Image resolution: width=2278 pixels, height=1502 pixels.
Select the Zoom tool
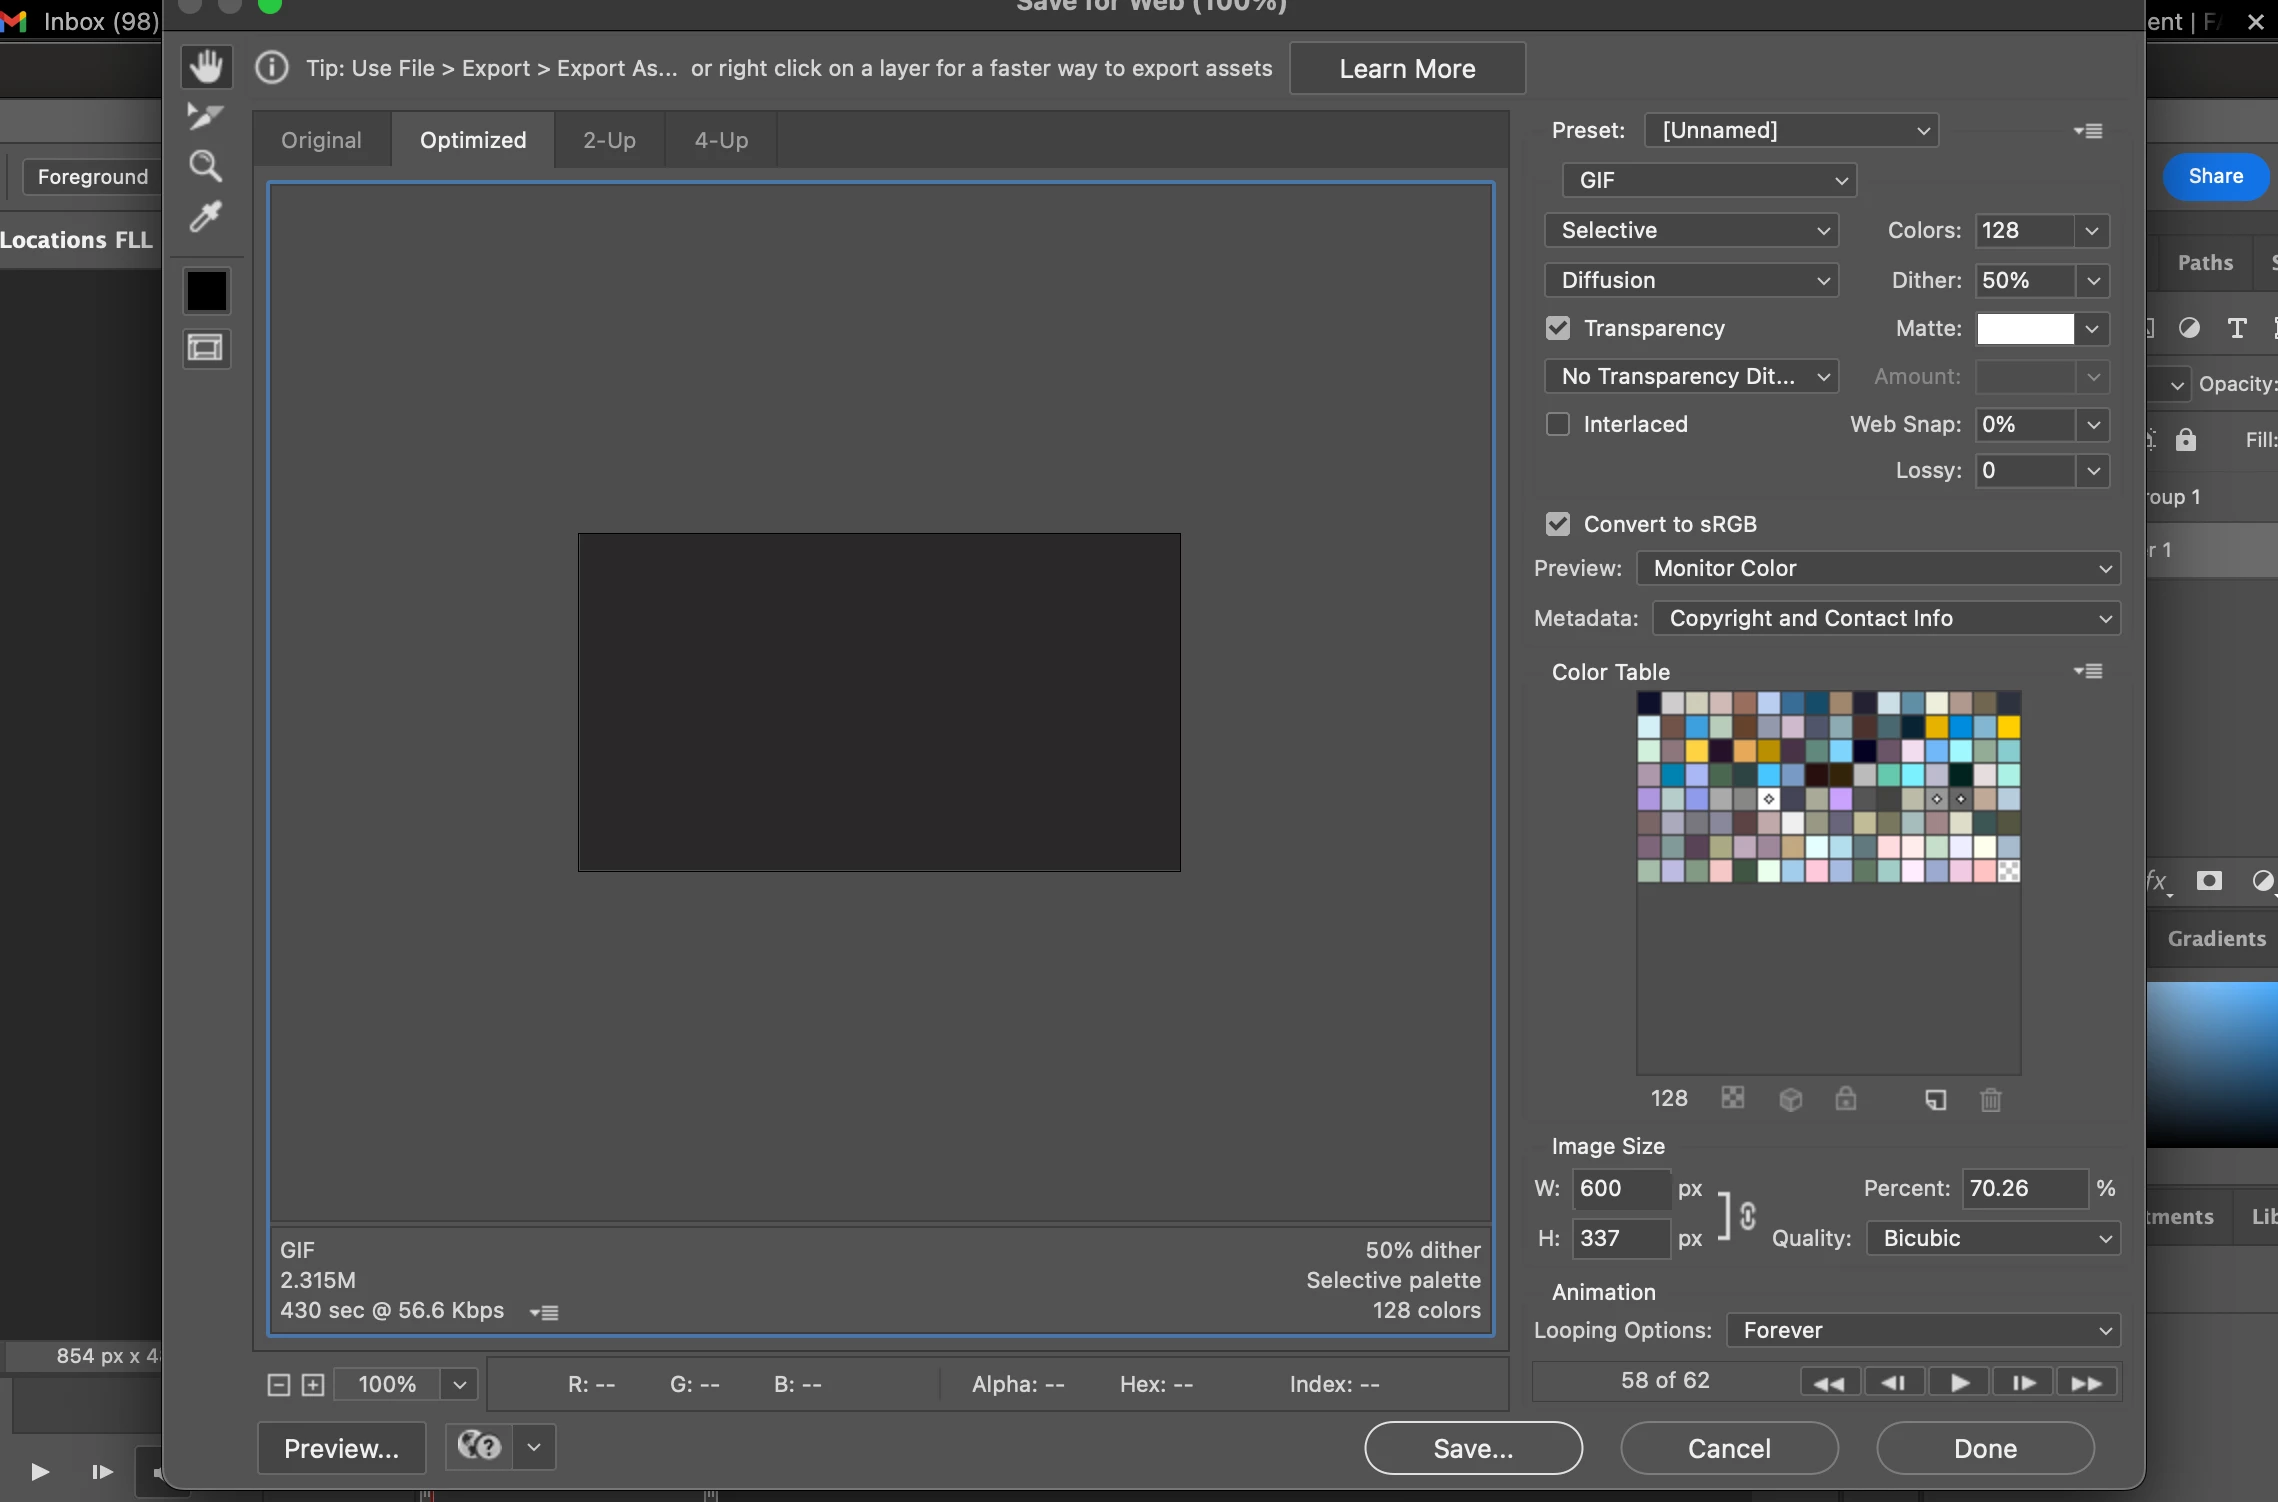pyautogui.click(x=206, y=166)
